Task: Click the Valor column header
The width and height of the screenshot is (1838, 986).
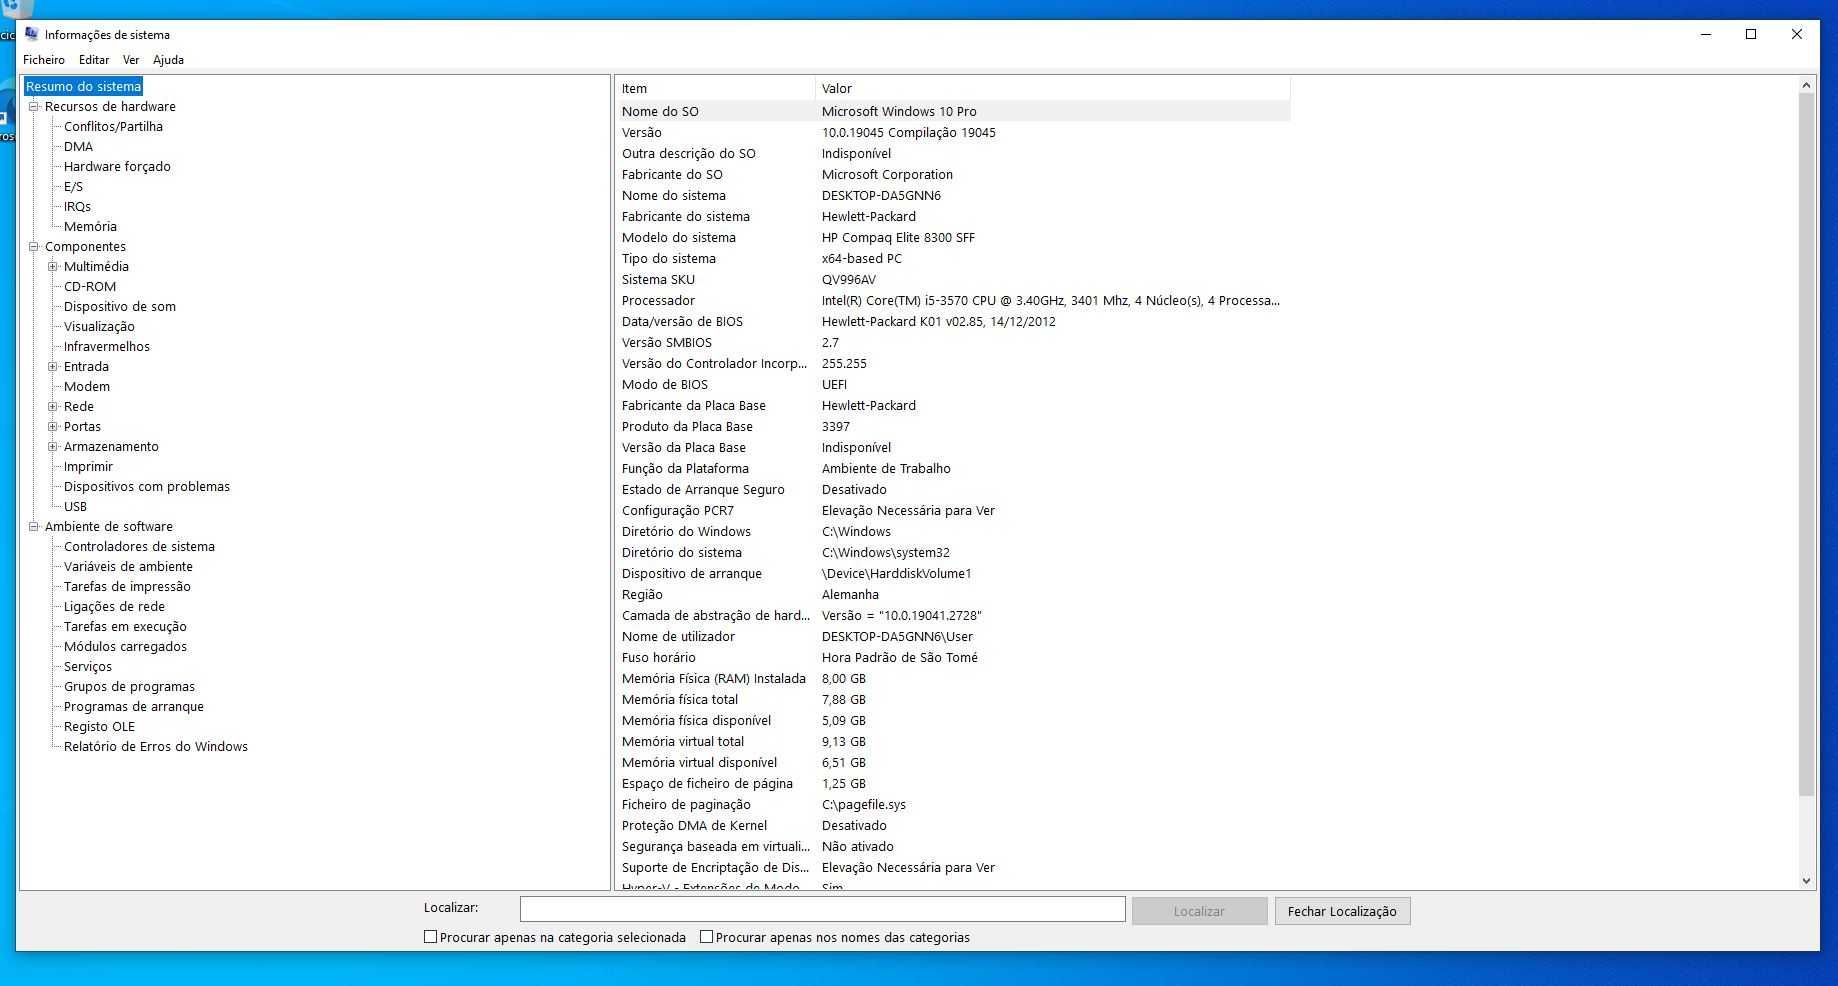Action: click(1053, 88)
